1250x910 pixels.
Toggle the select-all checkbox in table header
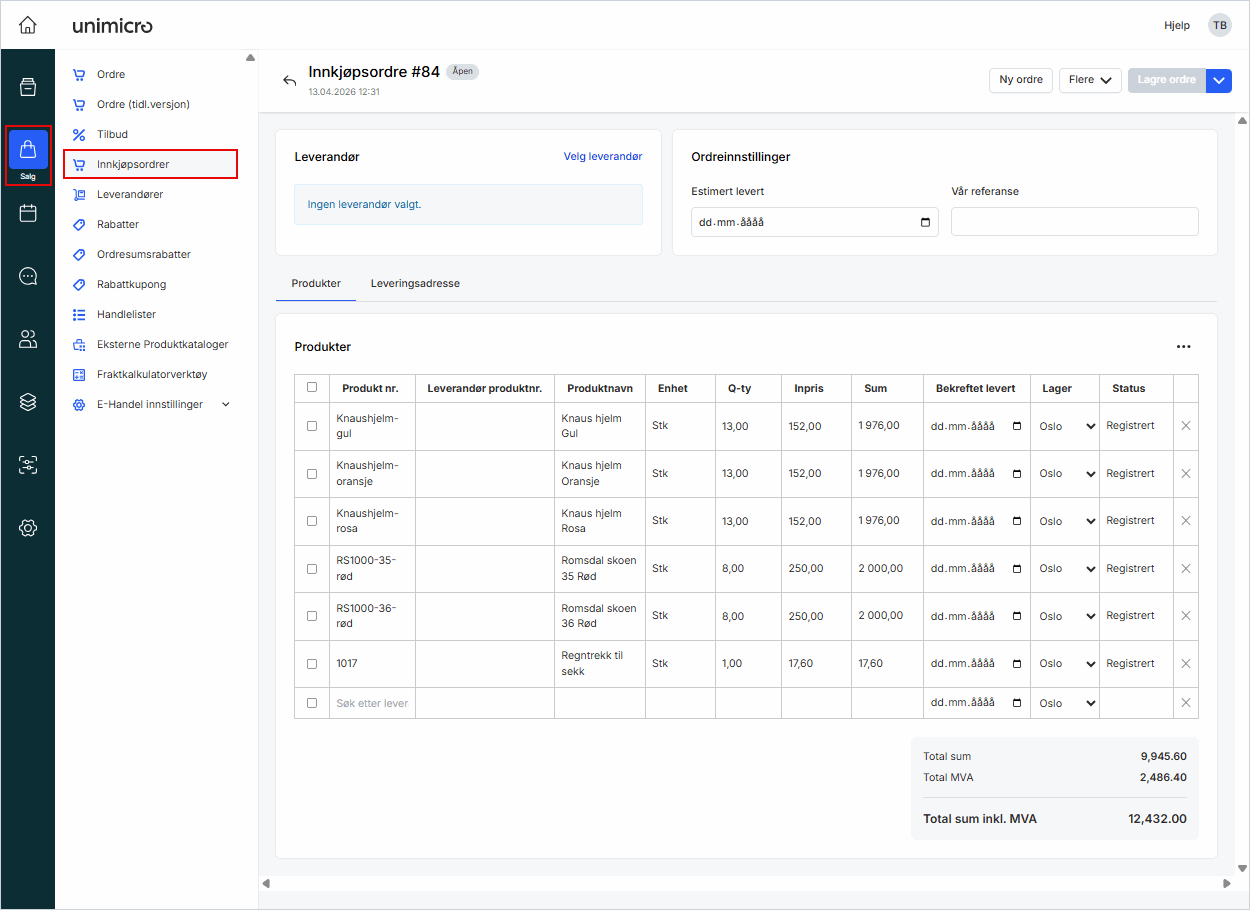point(312,388)
